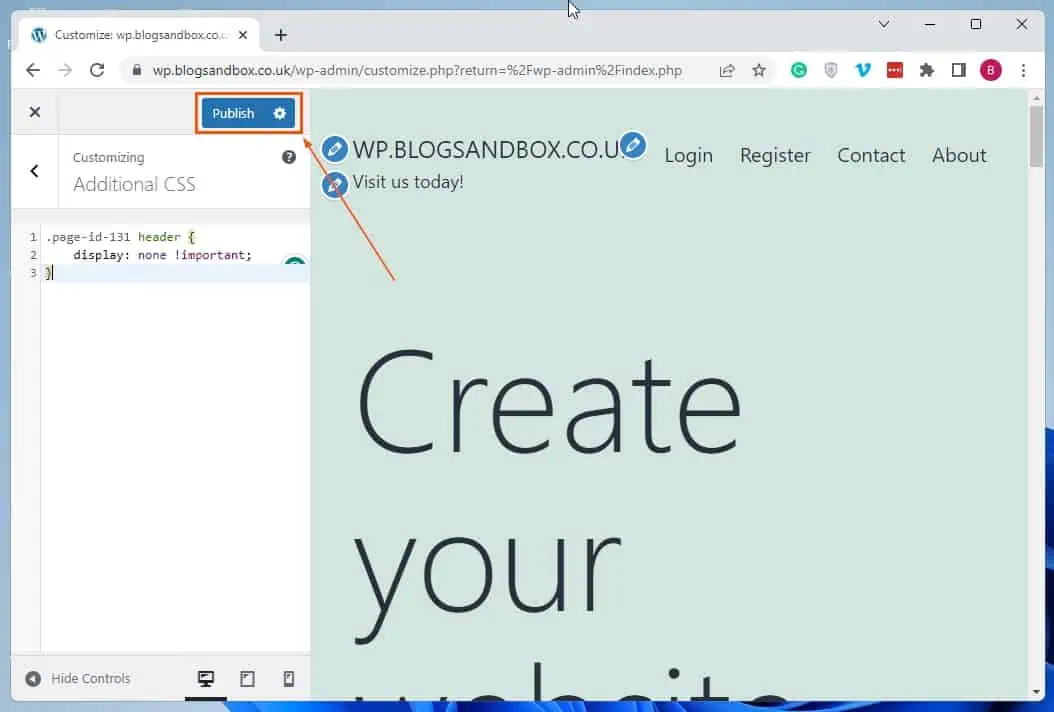Image resolution: width=1054 pixels, height=712 pixels.
Task: Open the About menu link
Action: click(x=959, y=155)
